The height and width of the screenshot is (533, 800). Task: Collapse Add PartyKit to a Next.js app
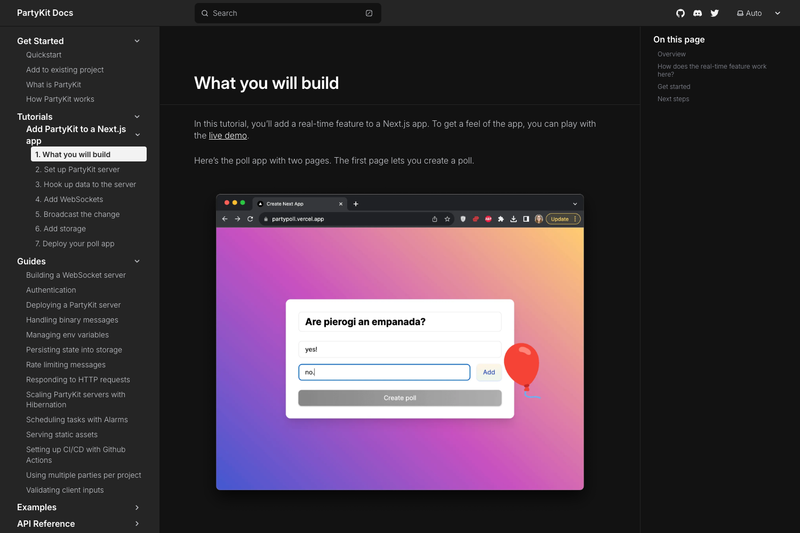click(x=137, y=135)
